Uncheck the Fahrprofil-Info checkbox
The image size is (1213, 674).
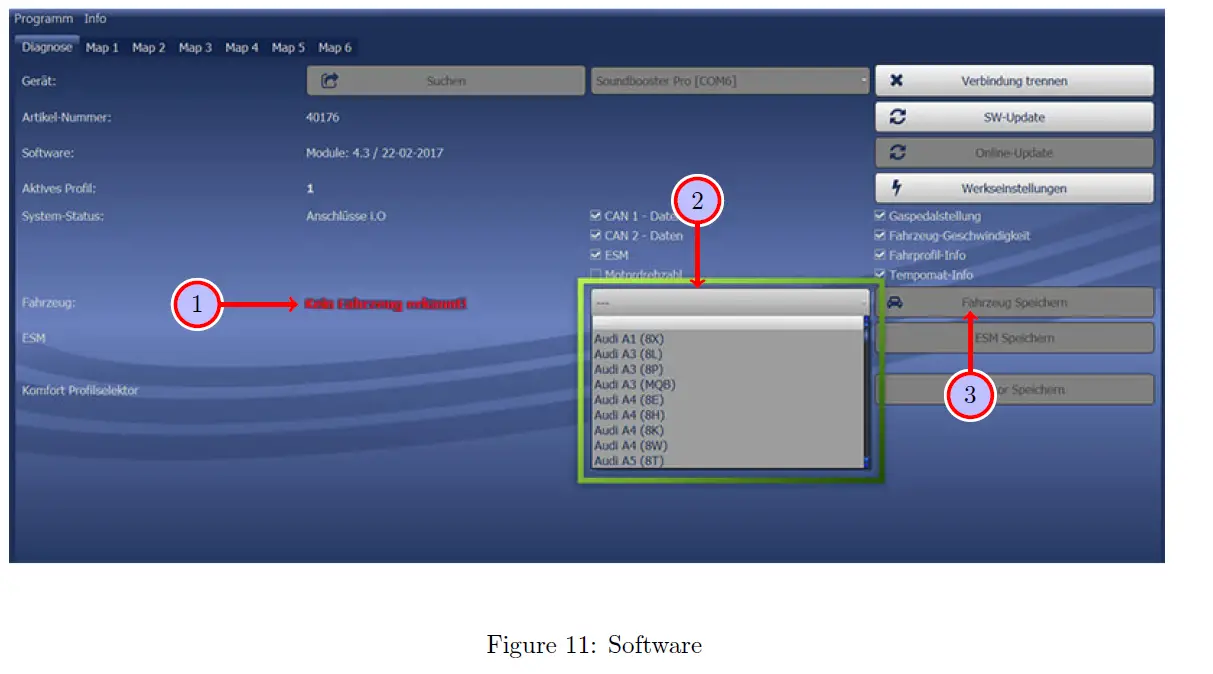coord(880,255)
